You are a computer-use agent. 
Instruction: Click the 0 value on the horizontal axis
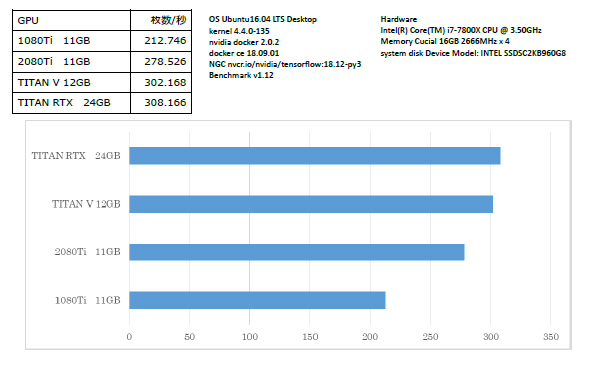point(129,337)
